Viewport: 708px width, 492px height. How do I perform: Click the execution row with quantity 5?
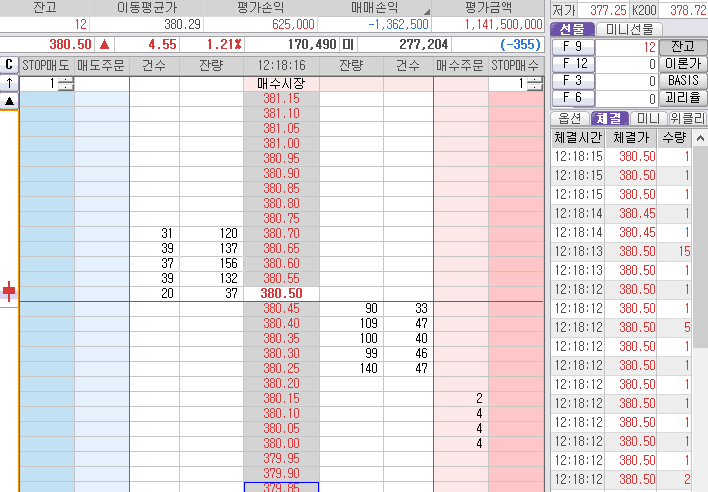(621, 327)
